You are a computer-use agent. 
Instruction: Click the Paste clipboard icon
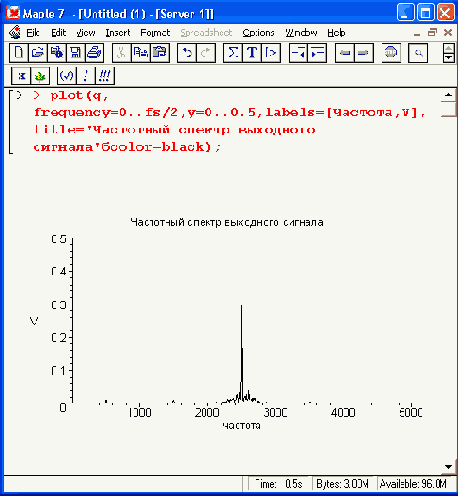[x=160, y=53]
